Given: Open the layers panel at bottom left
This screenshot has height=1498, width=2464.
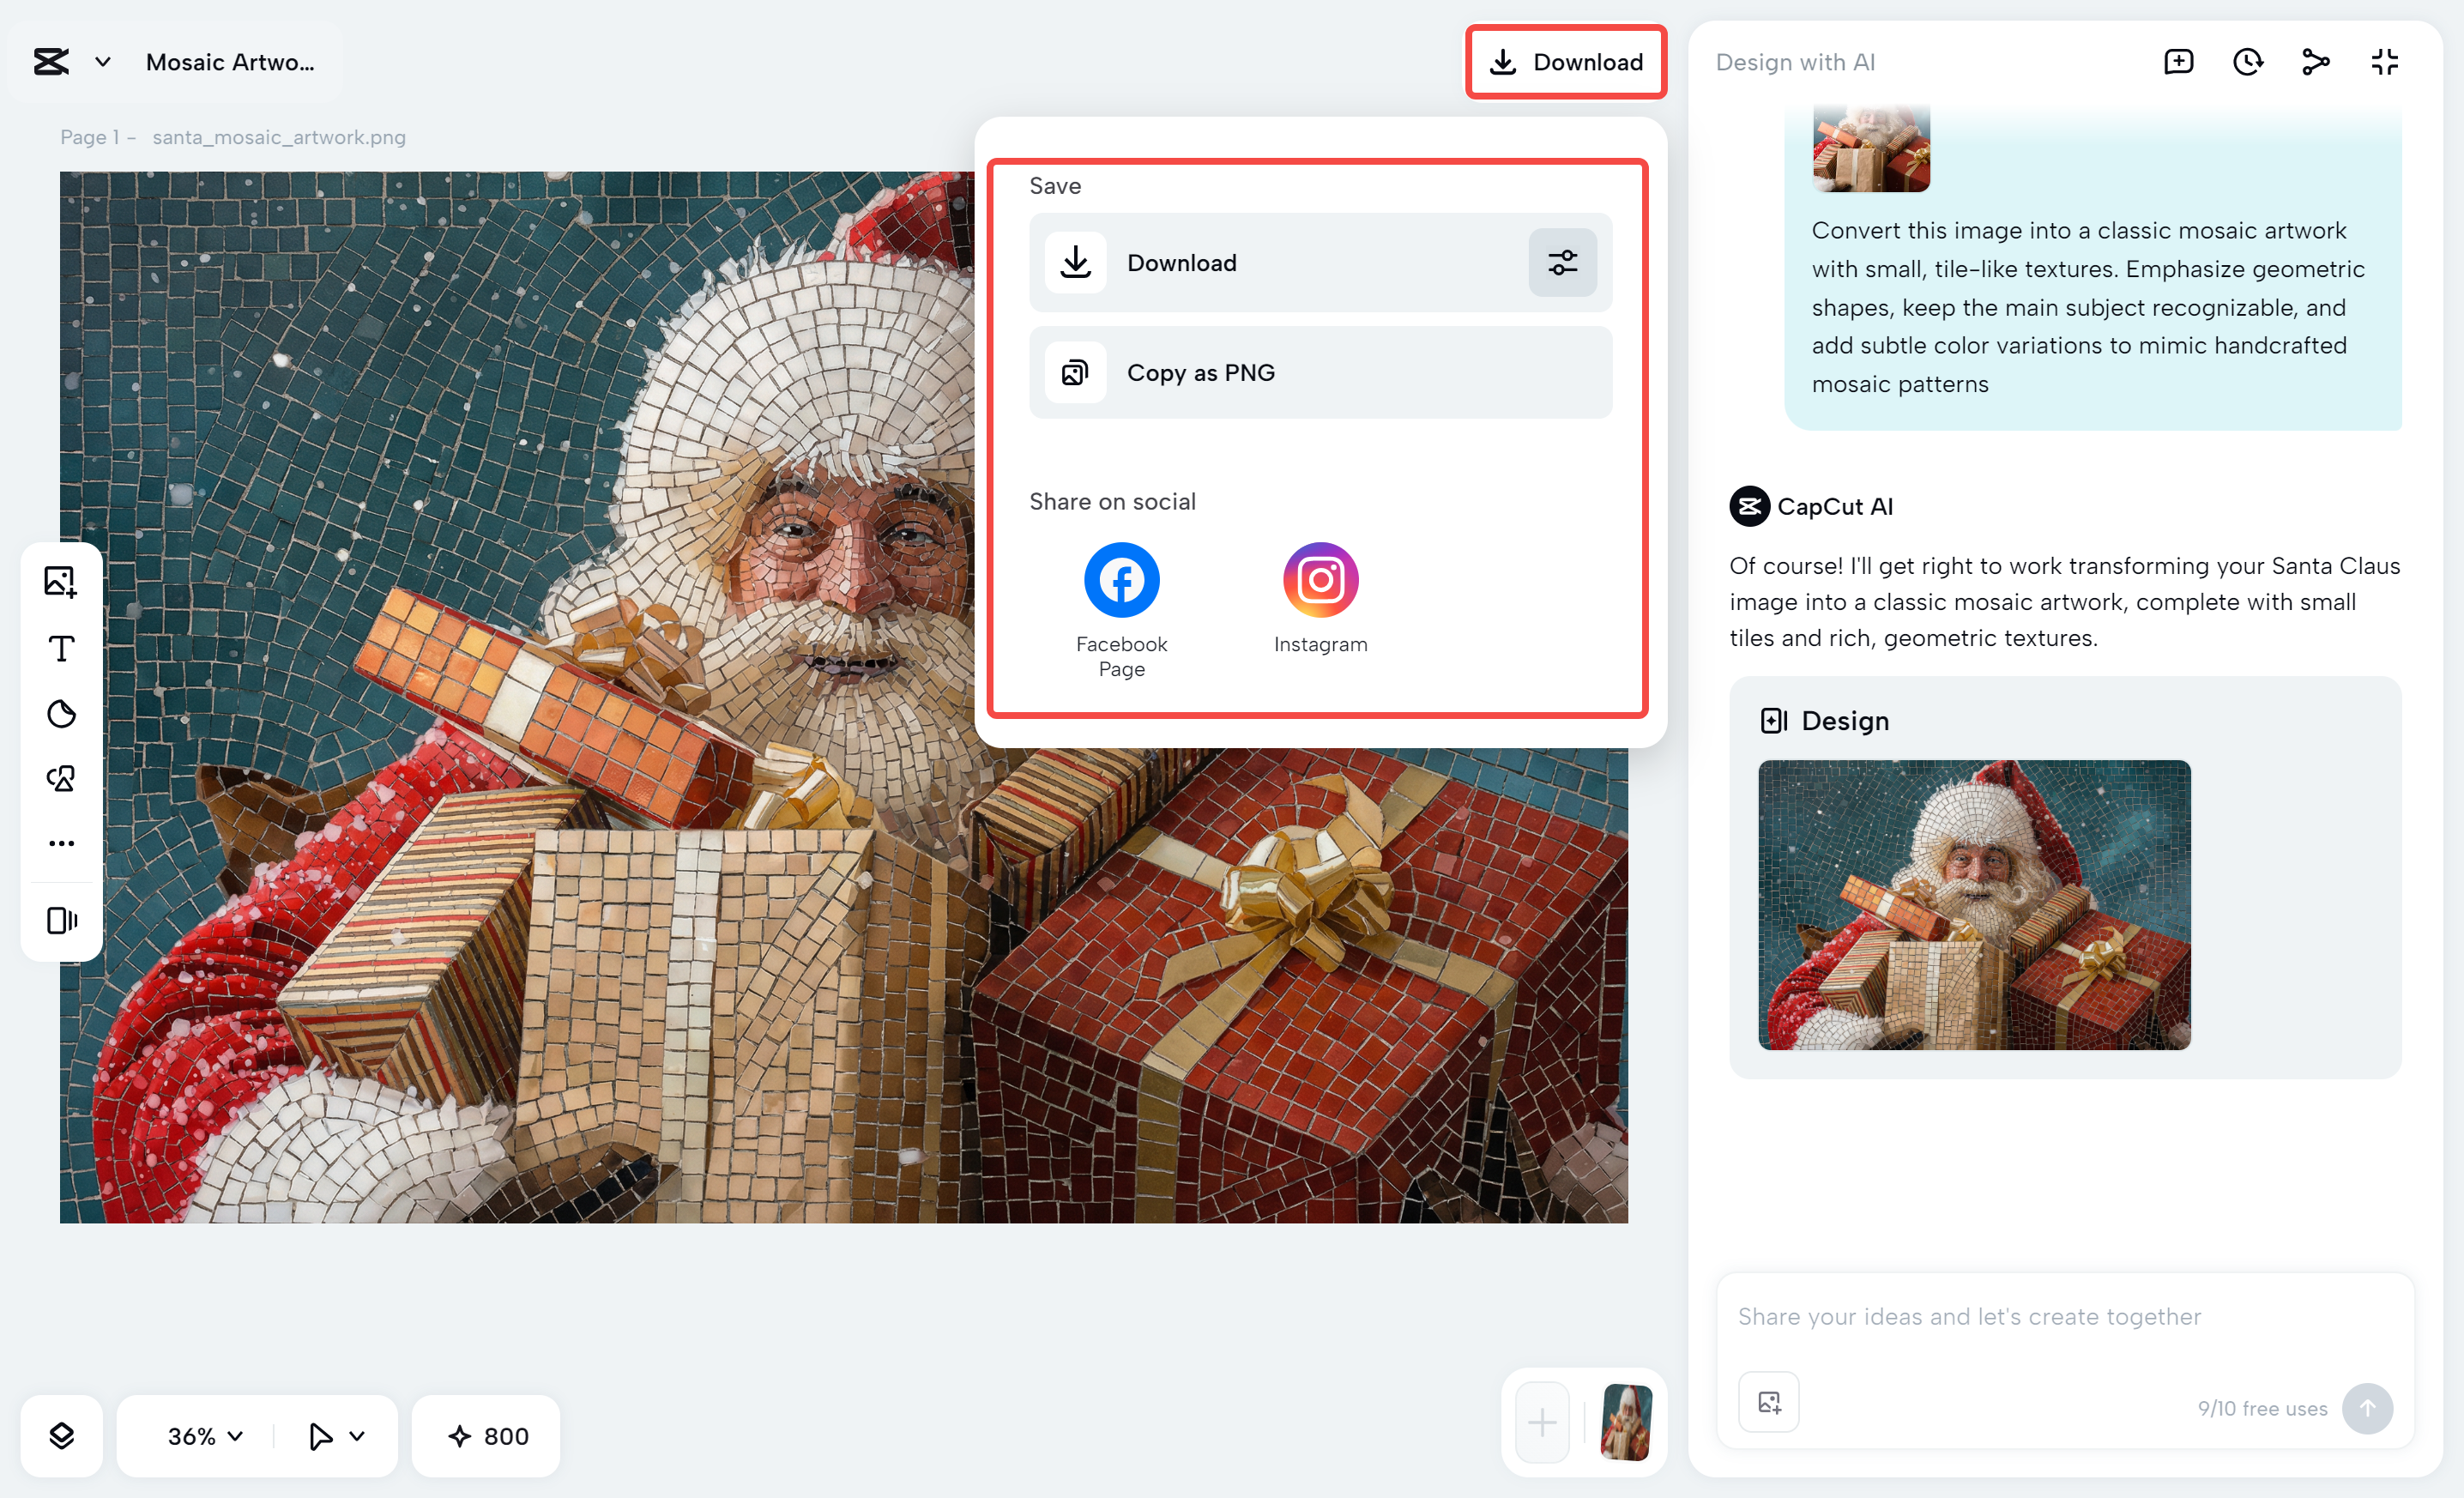Looking at the screenshot, I should 61,1436.
